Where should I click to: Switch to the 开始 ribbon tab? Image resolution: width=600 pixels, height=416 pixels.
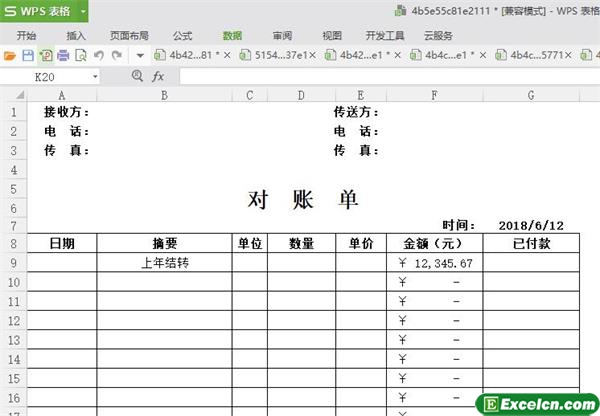pyautogui.click(x=26, y=36)
